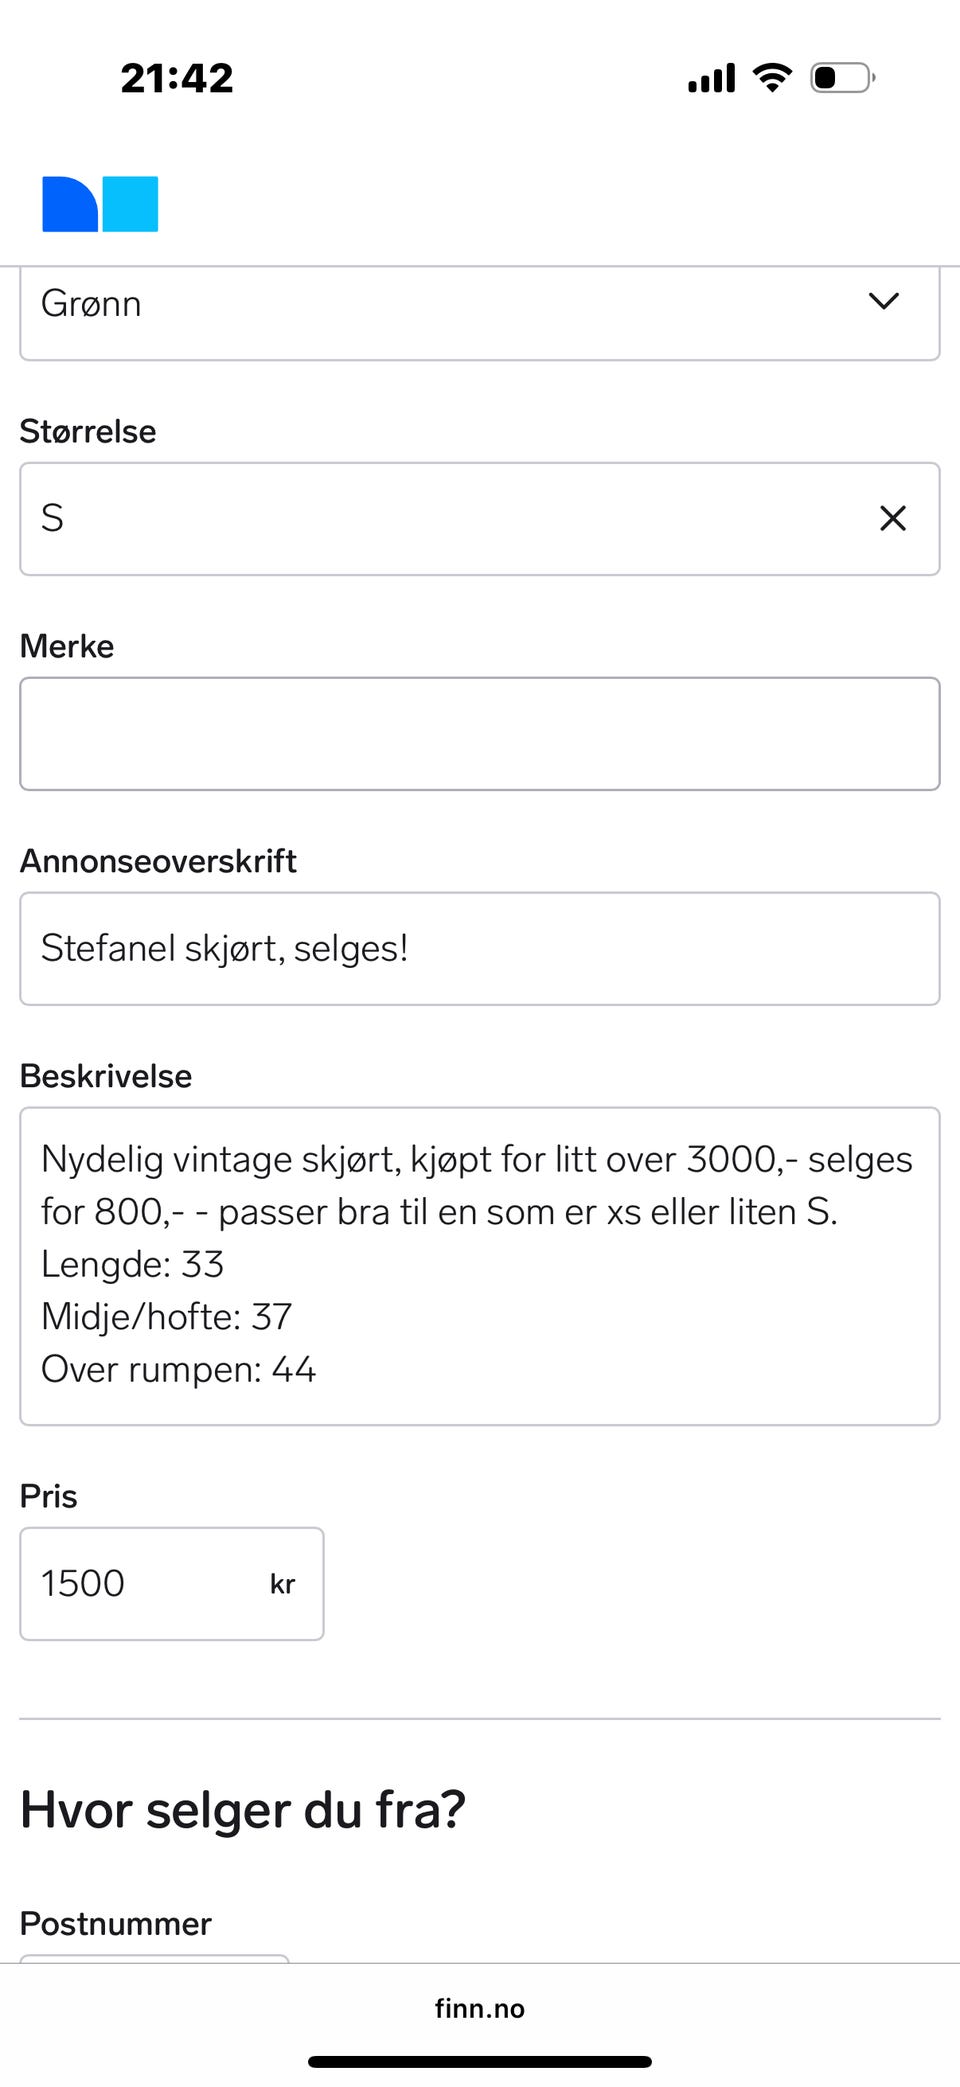
Task: Click the FINN.no logo
Action: 98,203
